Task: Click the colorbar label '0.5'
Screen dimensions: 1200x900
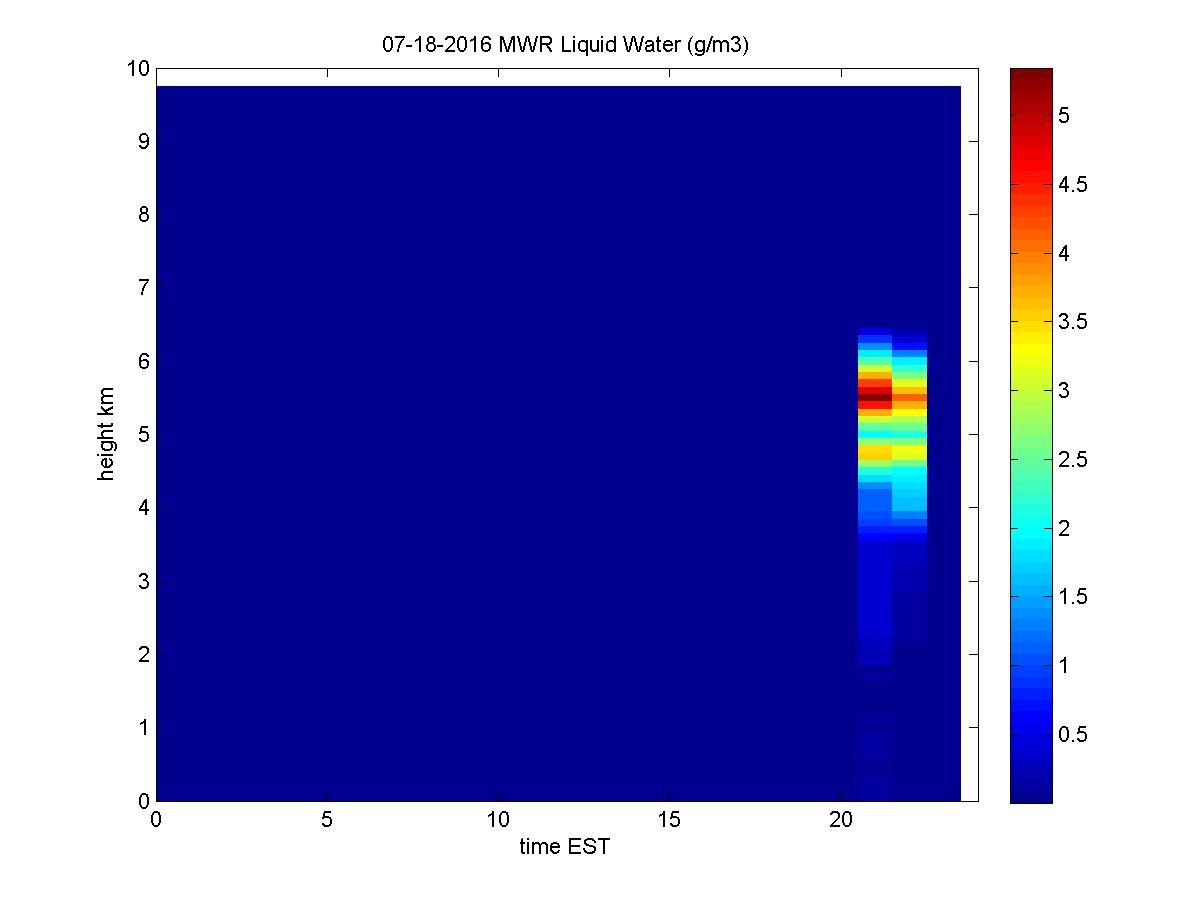Action: pos(1072,734)
